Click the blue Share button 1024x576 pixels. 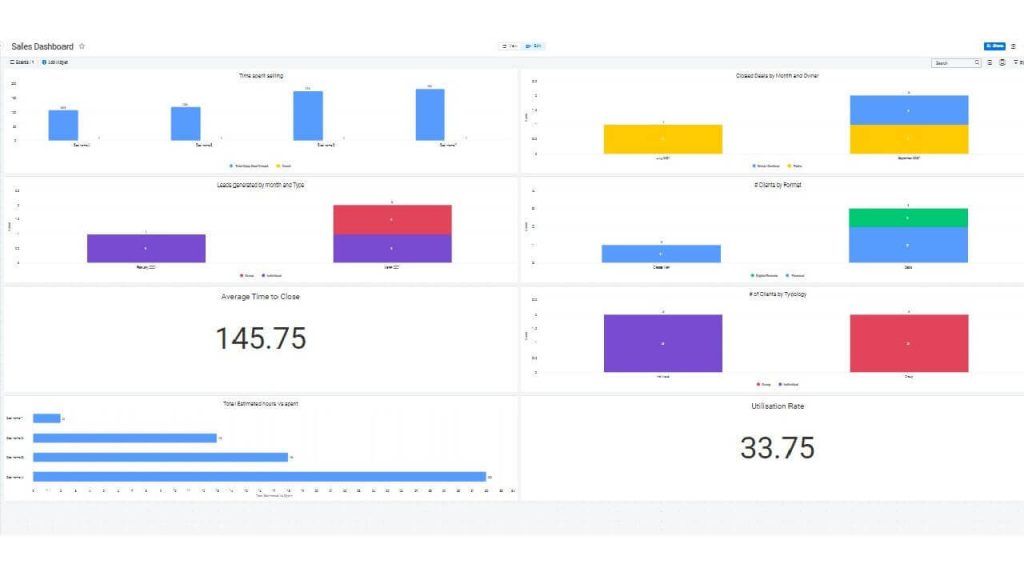pos(995,46)
